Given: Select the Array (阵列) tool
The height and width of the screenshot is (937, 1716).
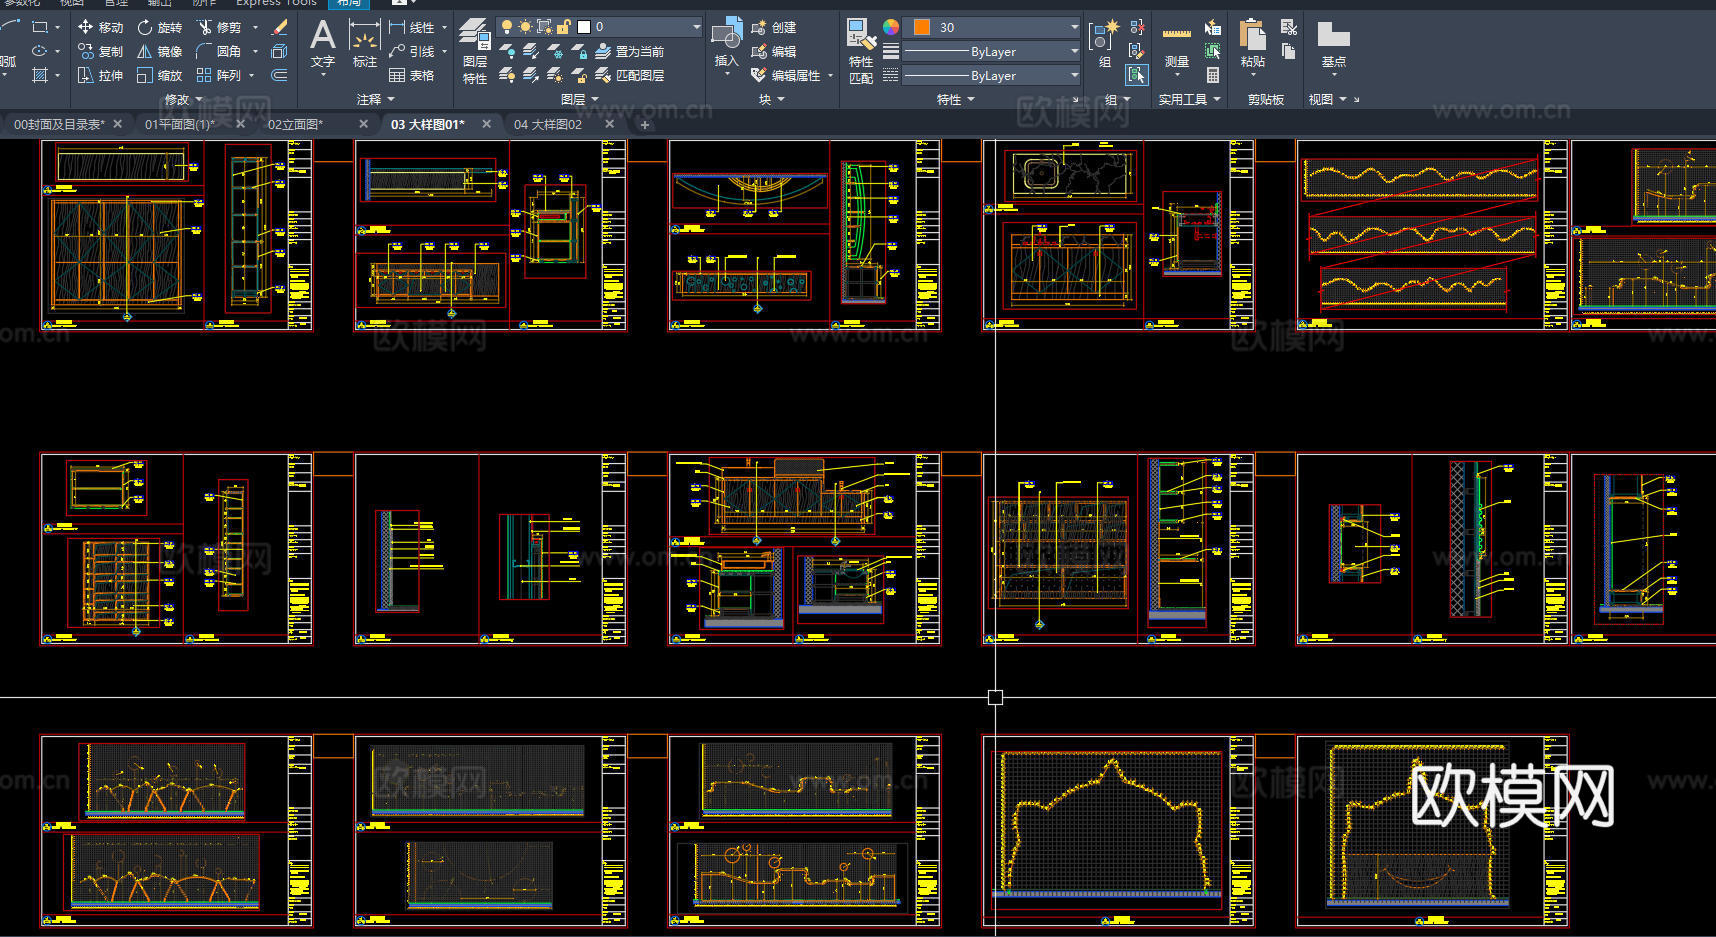Looking at the screenshot, I should pos(219,75).
